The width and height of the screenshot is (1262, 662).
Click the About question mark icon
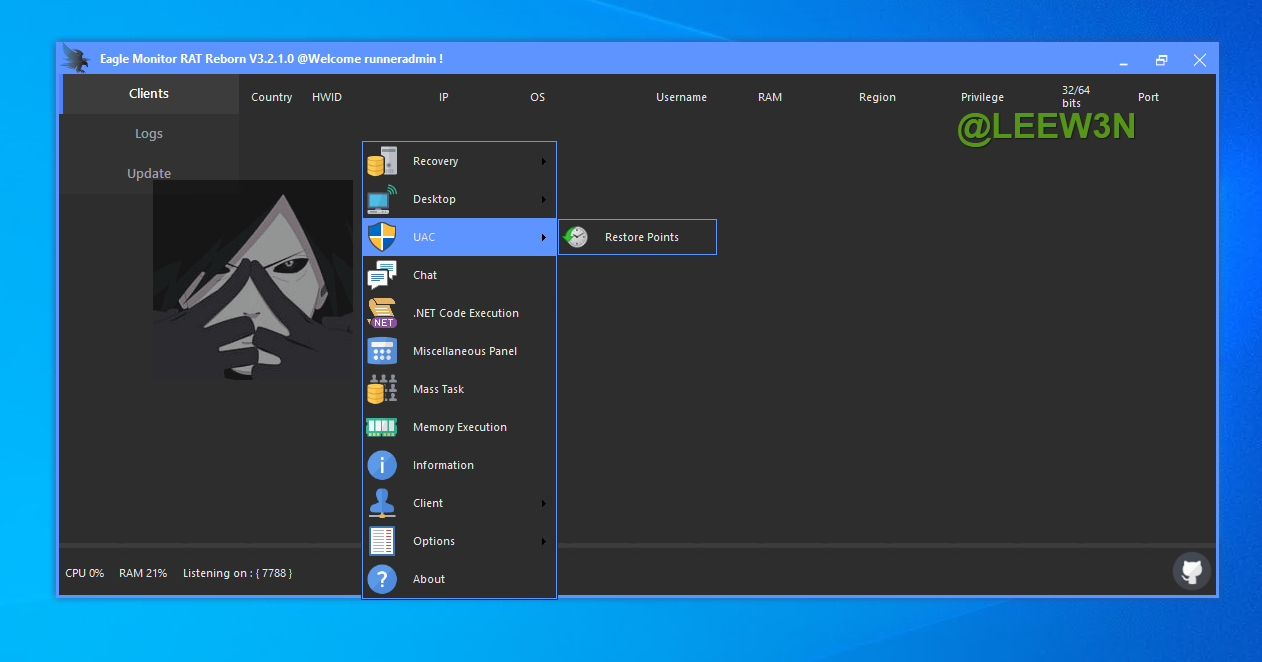(382, 579)
